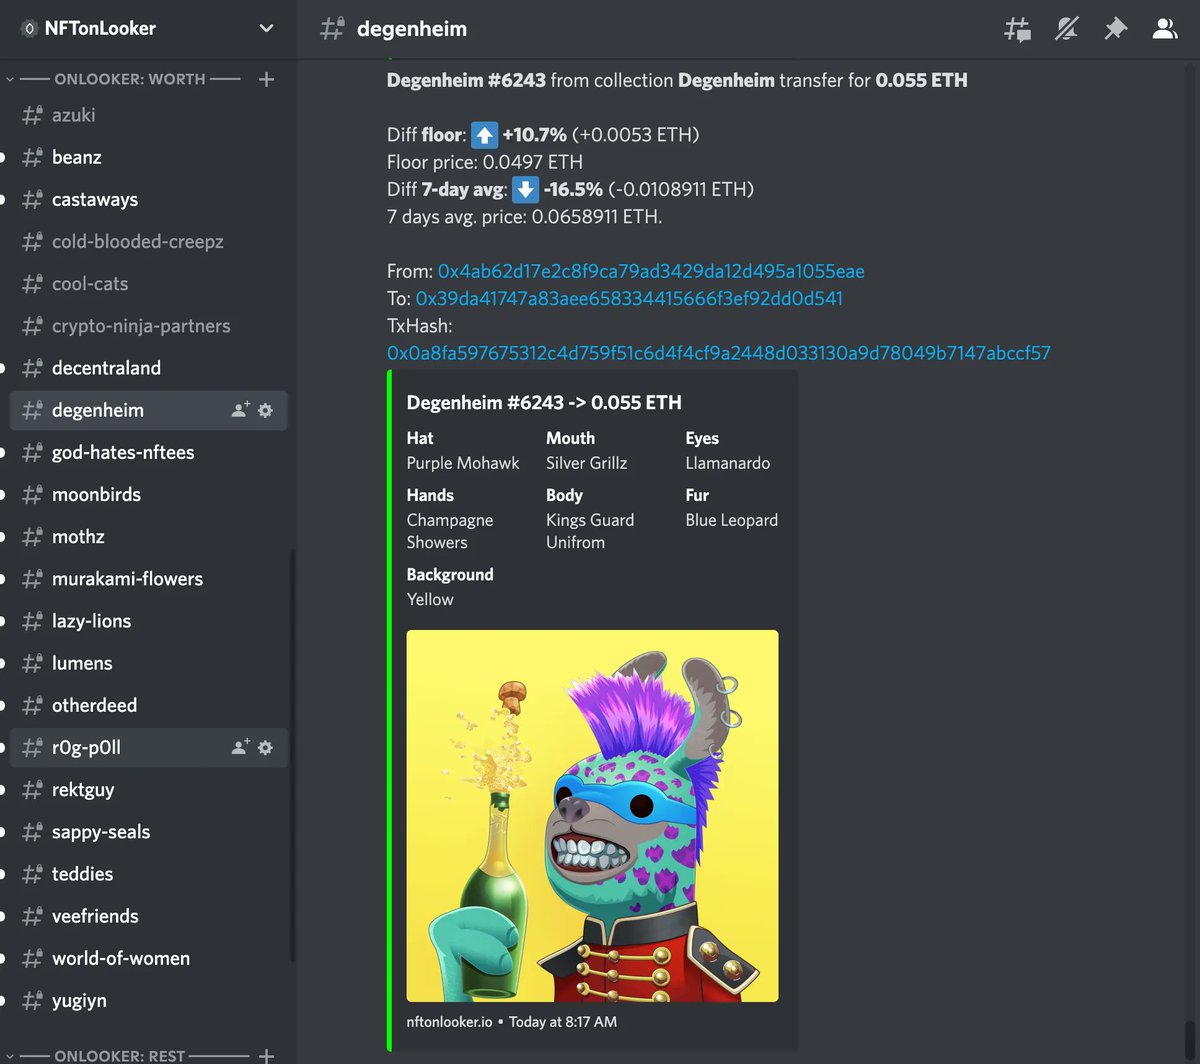This screenshot has height=1064, width=1200.
Task: Select the decentraland channel
Action: coord(148,367)
